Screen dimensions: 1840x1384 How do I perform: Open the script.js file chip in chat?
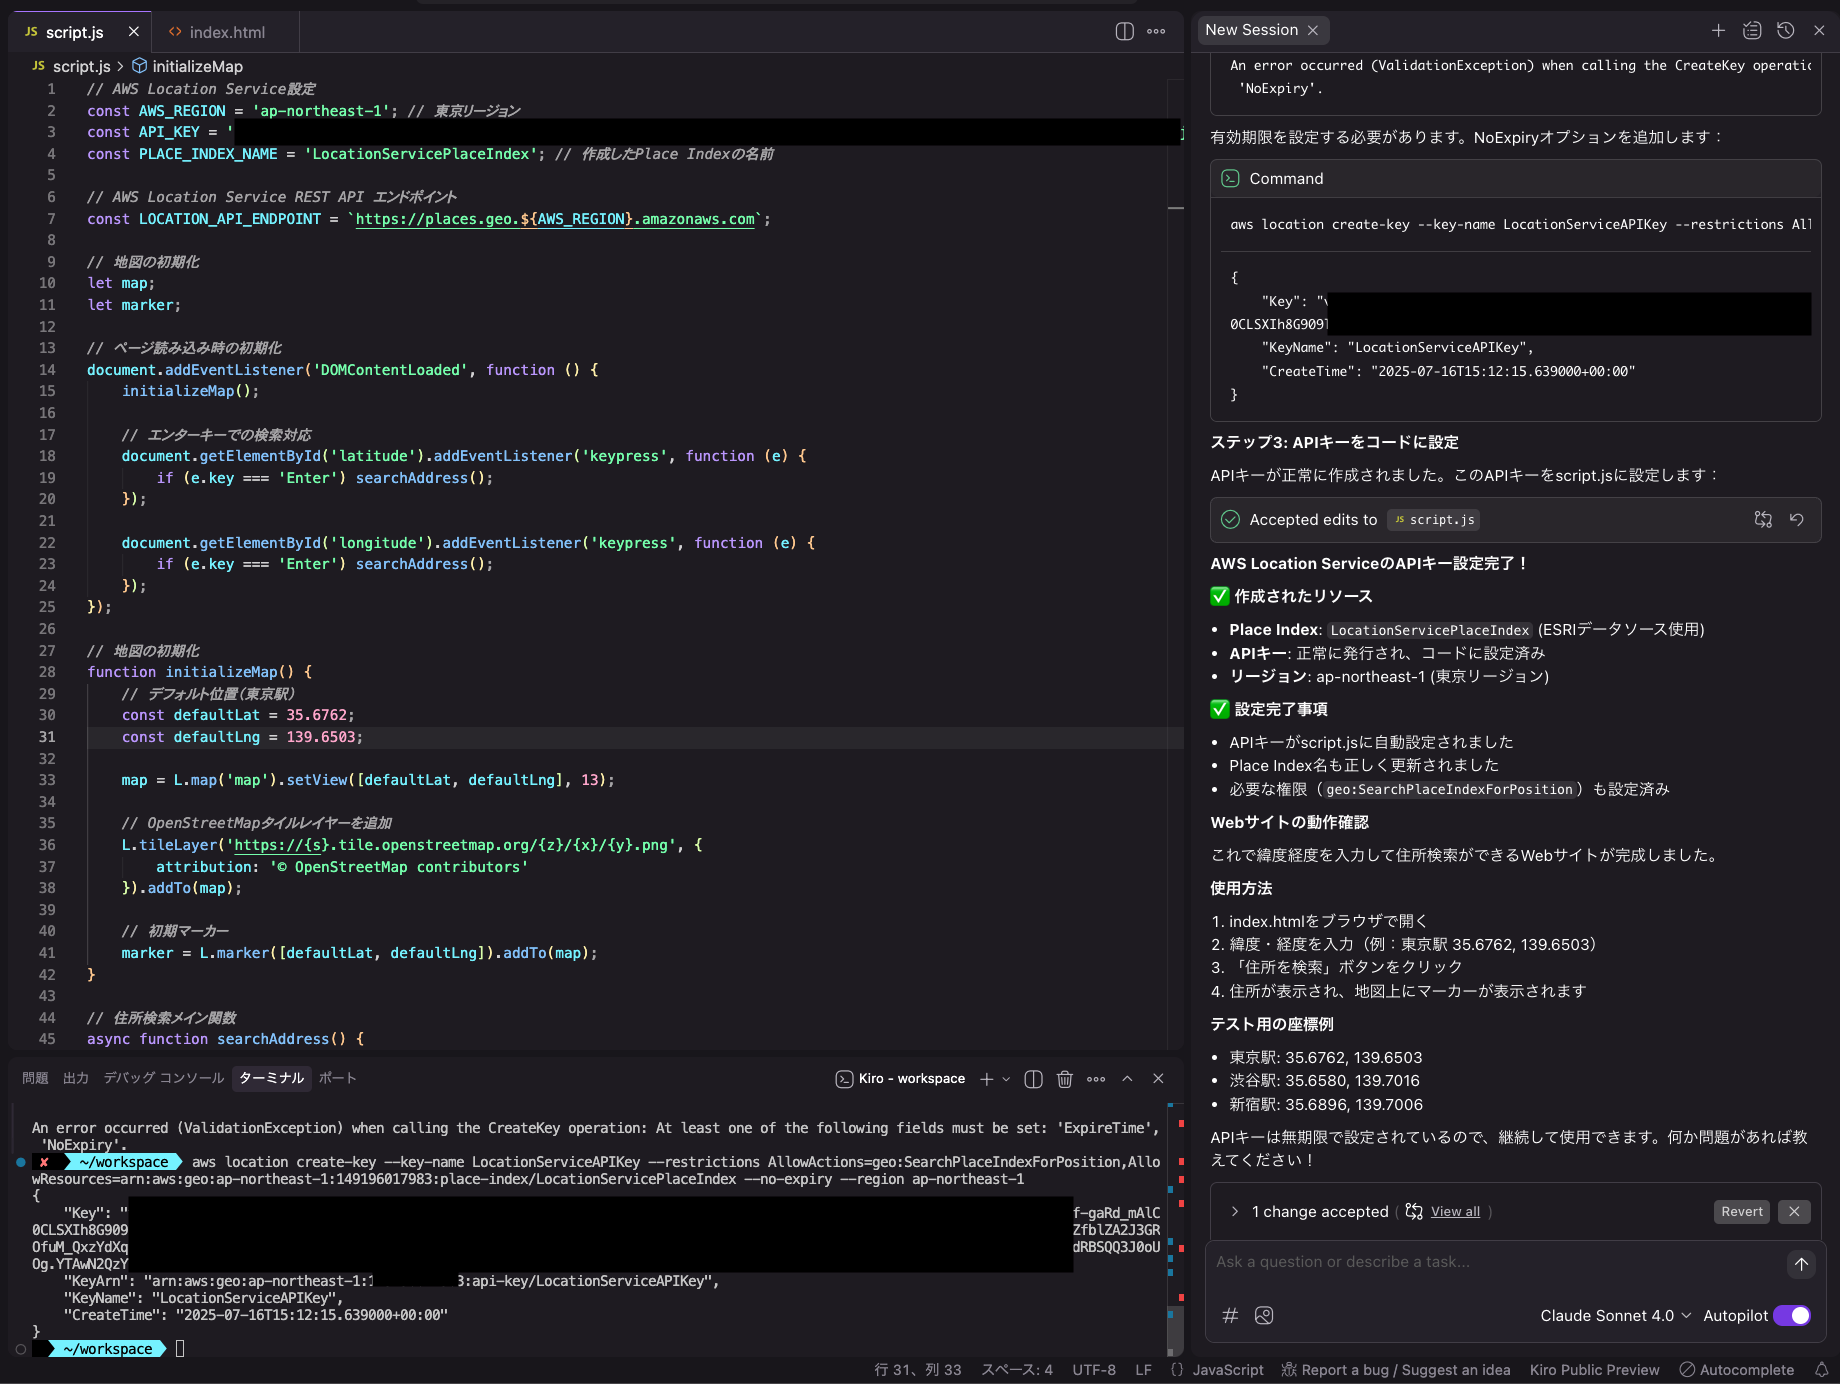(1433, 520)
